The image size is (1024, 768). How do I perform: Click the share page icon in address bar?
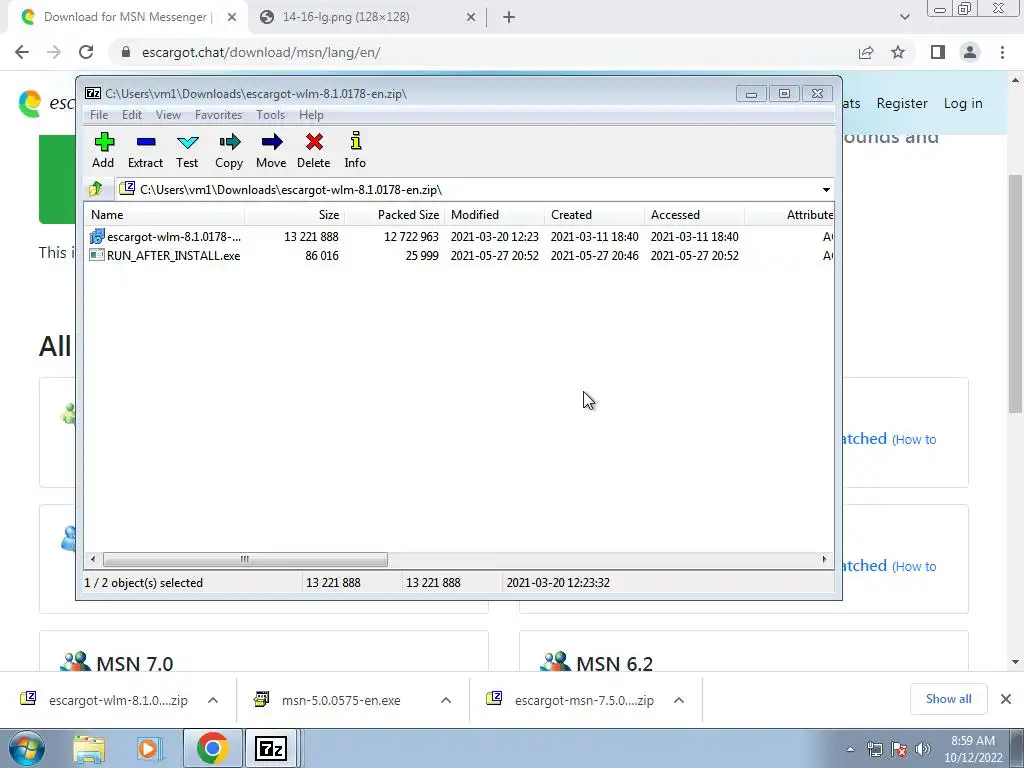[866, 52]
